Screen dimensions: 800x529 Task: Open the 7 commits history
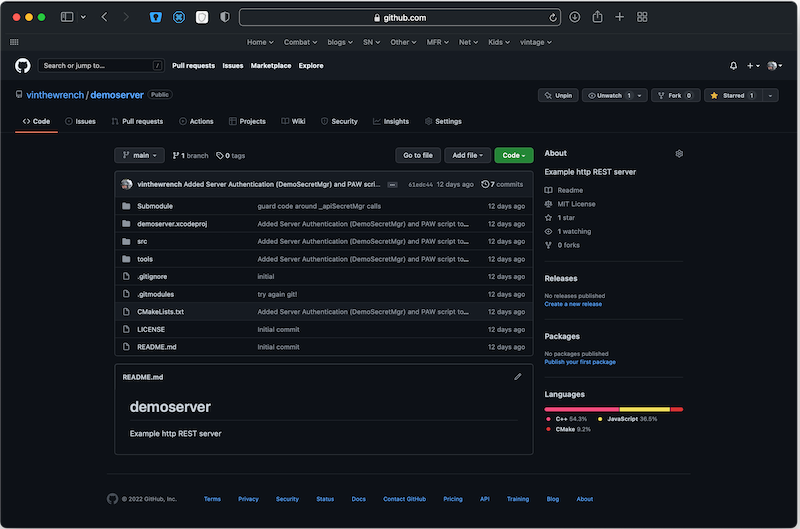pyautogui.click(x=502, y=184)
